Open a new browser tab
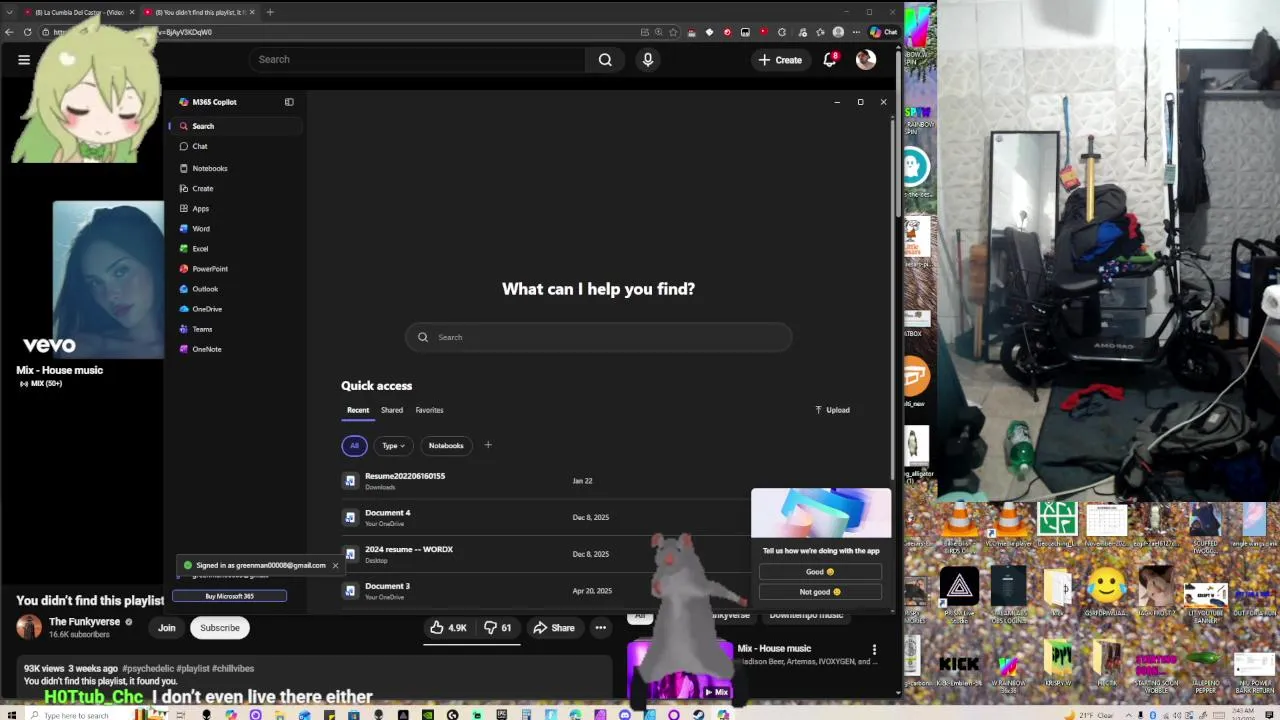 point(270,12)
